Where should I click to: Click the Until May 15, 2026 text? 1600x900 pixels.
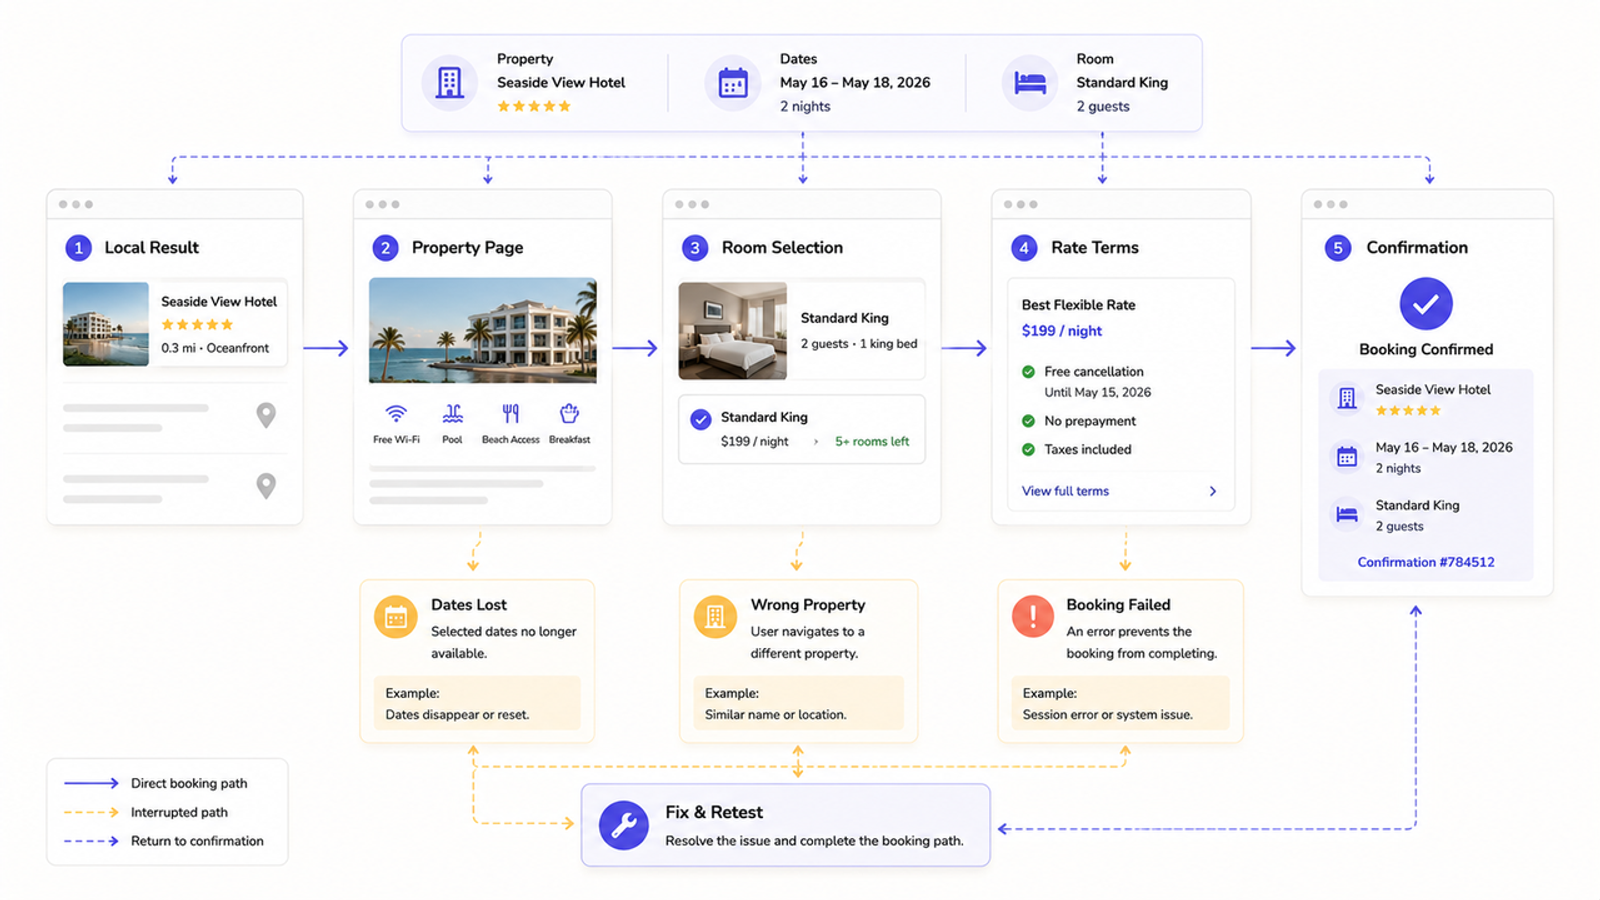1098,392
